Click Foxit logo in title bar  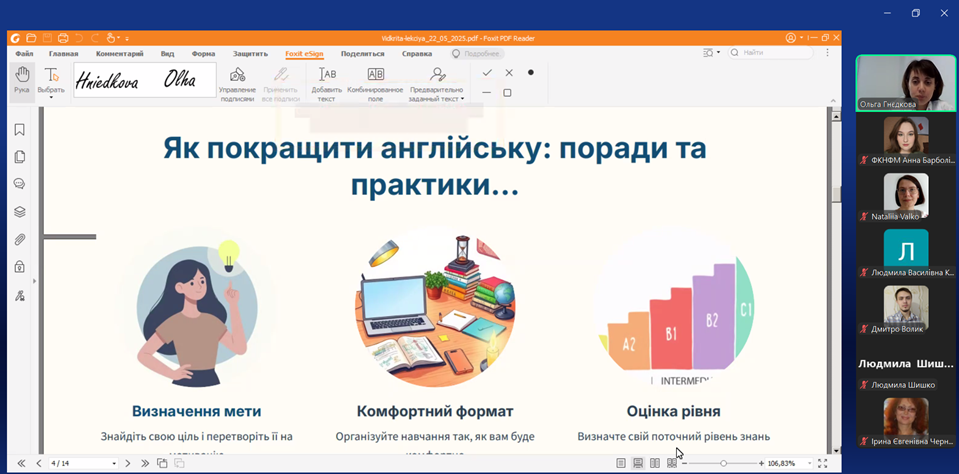[x=15, y=38]
